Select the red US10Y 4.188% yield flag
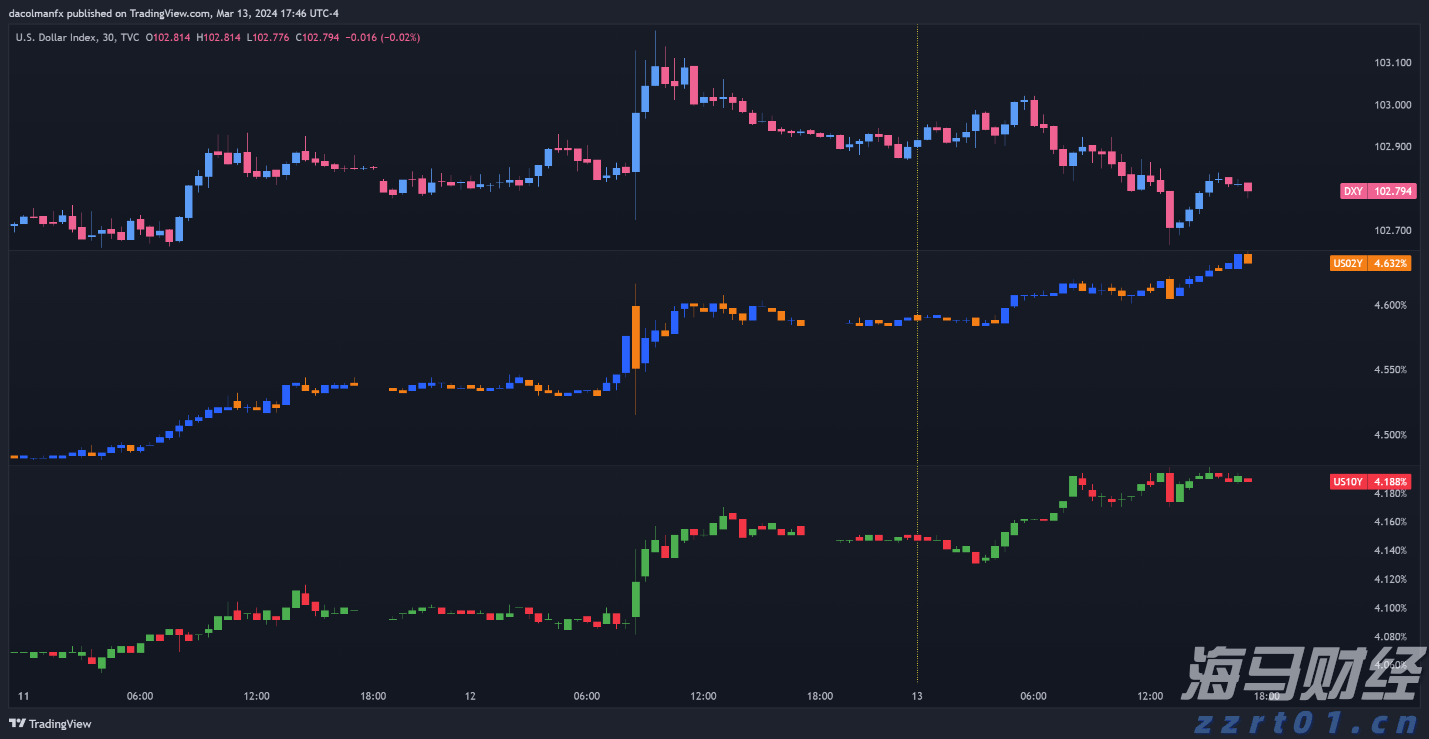 (x=1369, y=482)
